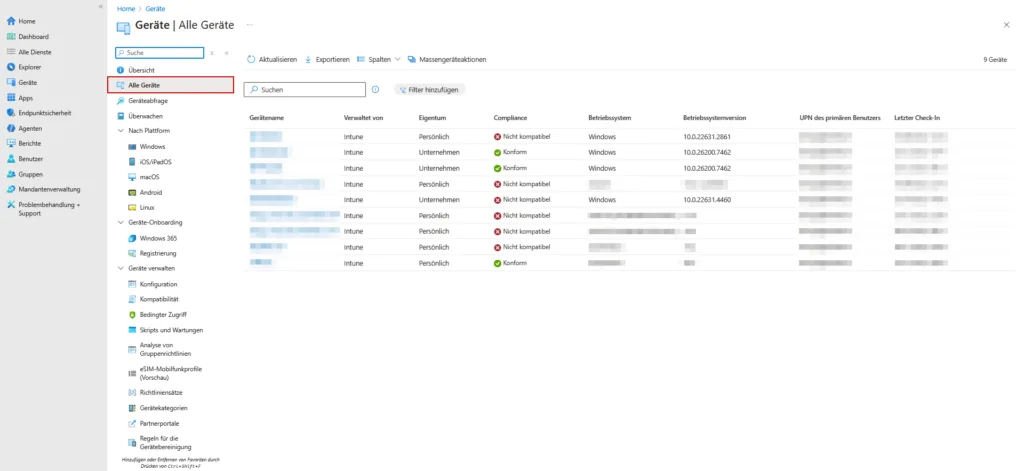
Task: Click the Aktualisieren refresh icon
Action: point(251,59)
